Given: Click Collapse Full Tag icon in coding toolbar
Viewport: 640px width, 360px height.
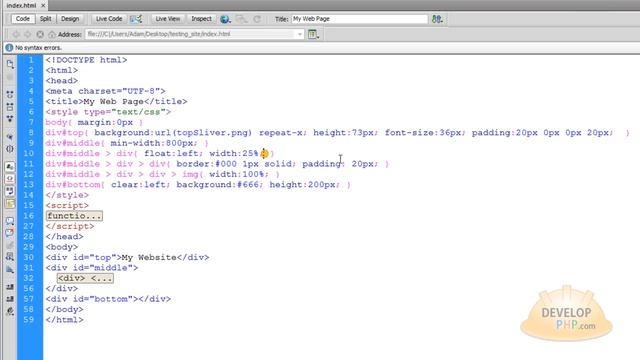Looking at the screenshot, I should (10, 94).
